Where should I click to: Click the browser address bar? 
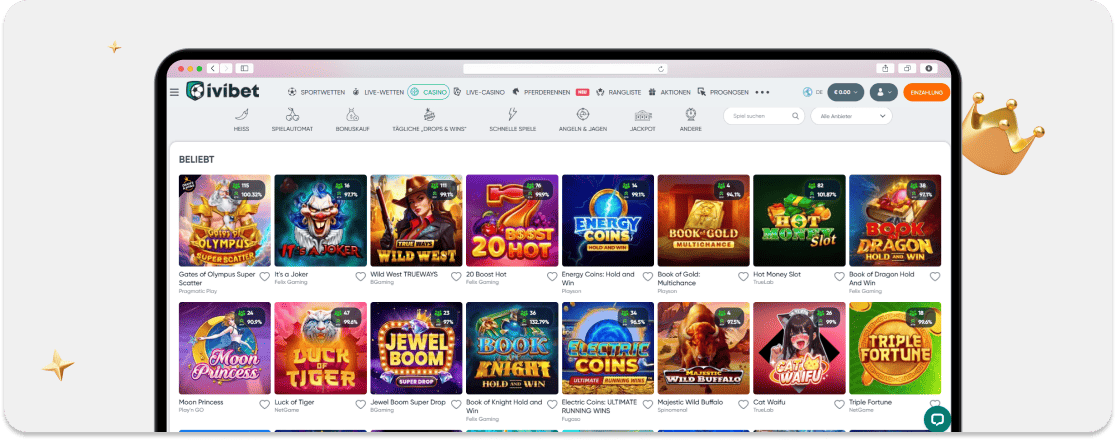click(x=566, y=69)
